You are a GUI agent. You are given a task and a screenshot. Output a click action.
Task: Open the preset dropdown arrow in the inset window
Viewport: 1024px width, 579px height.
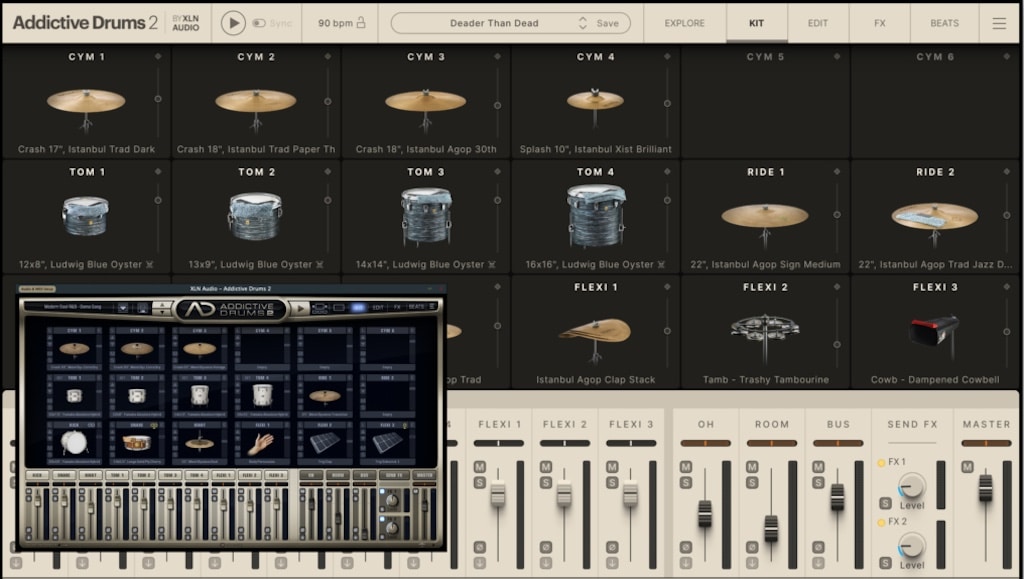(123, 307)
